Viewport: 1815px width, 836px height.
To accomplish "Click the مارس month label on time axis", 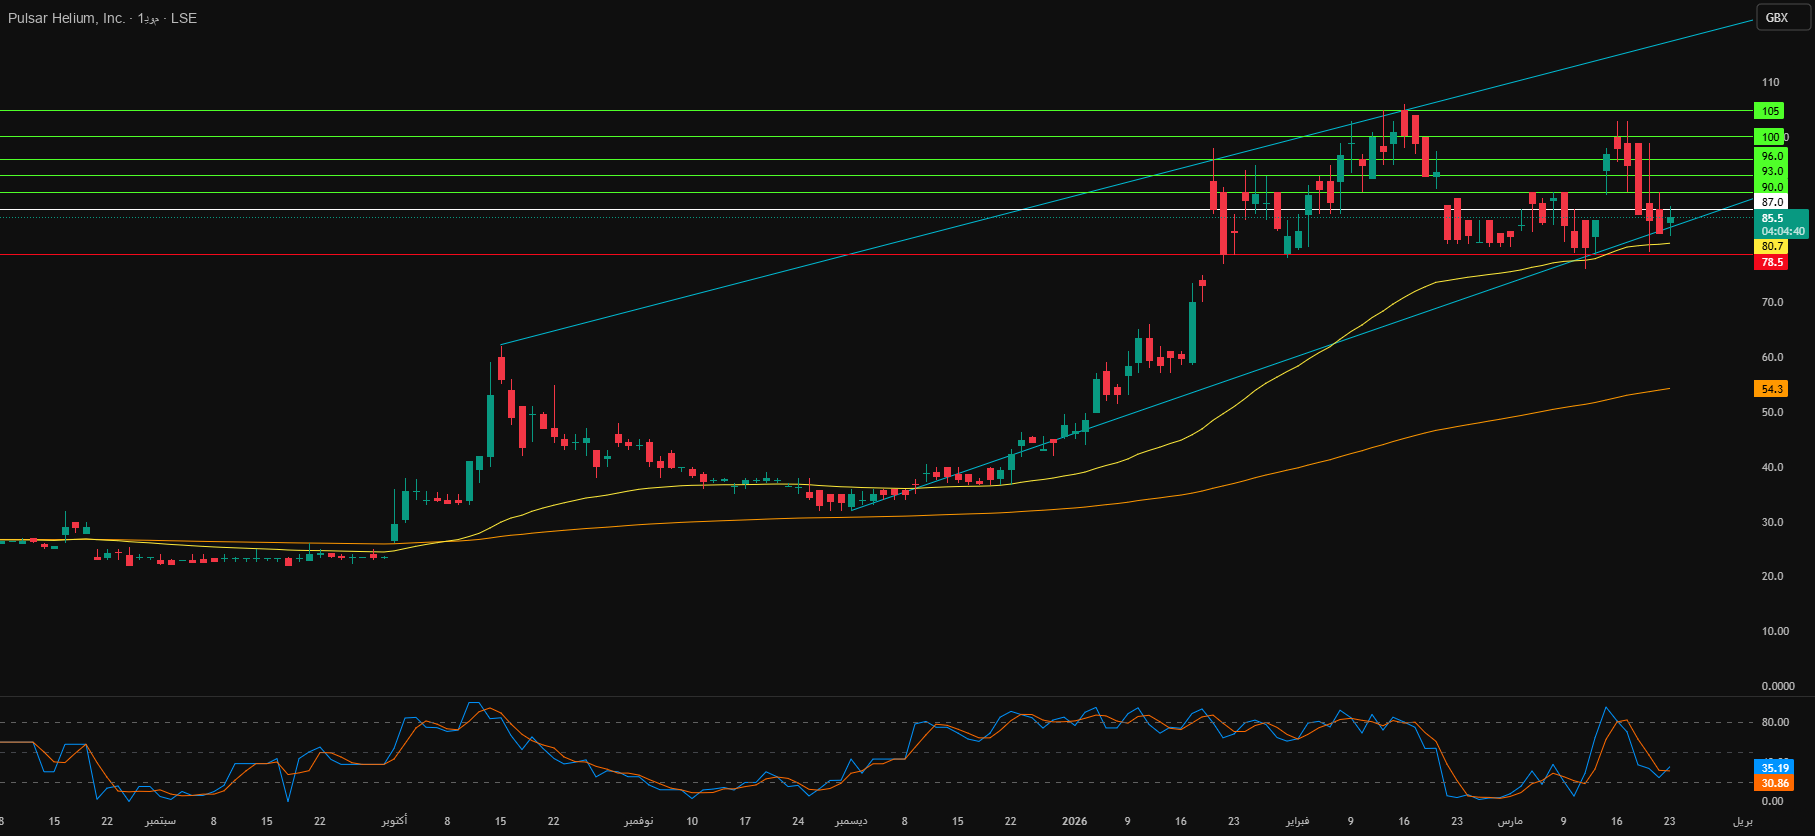I will click(x=1509, y=821).
